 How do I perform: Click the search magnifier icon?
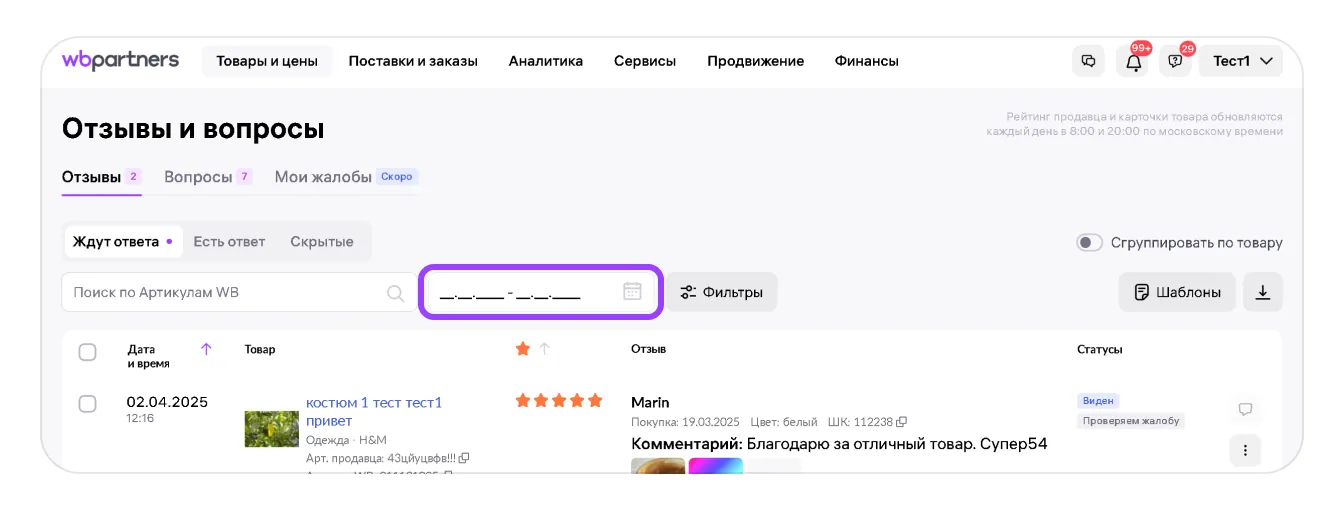[x=395, y=293]
